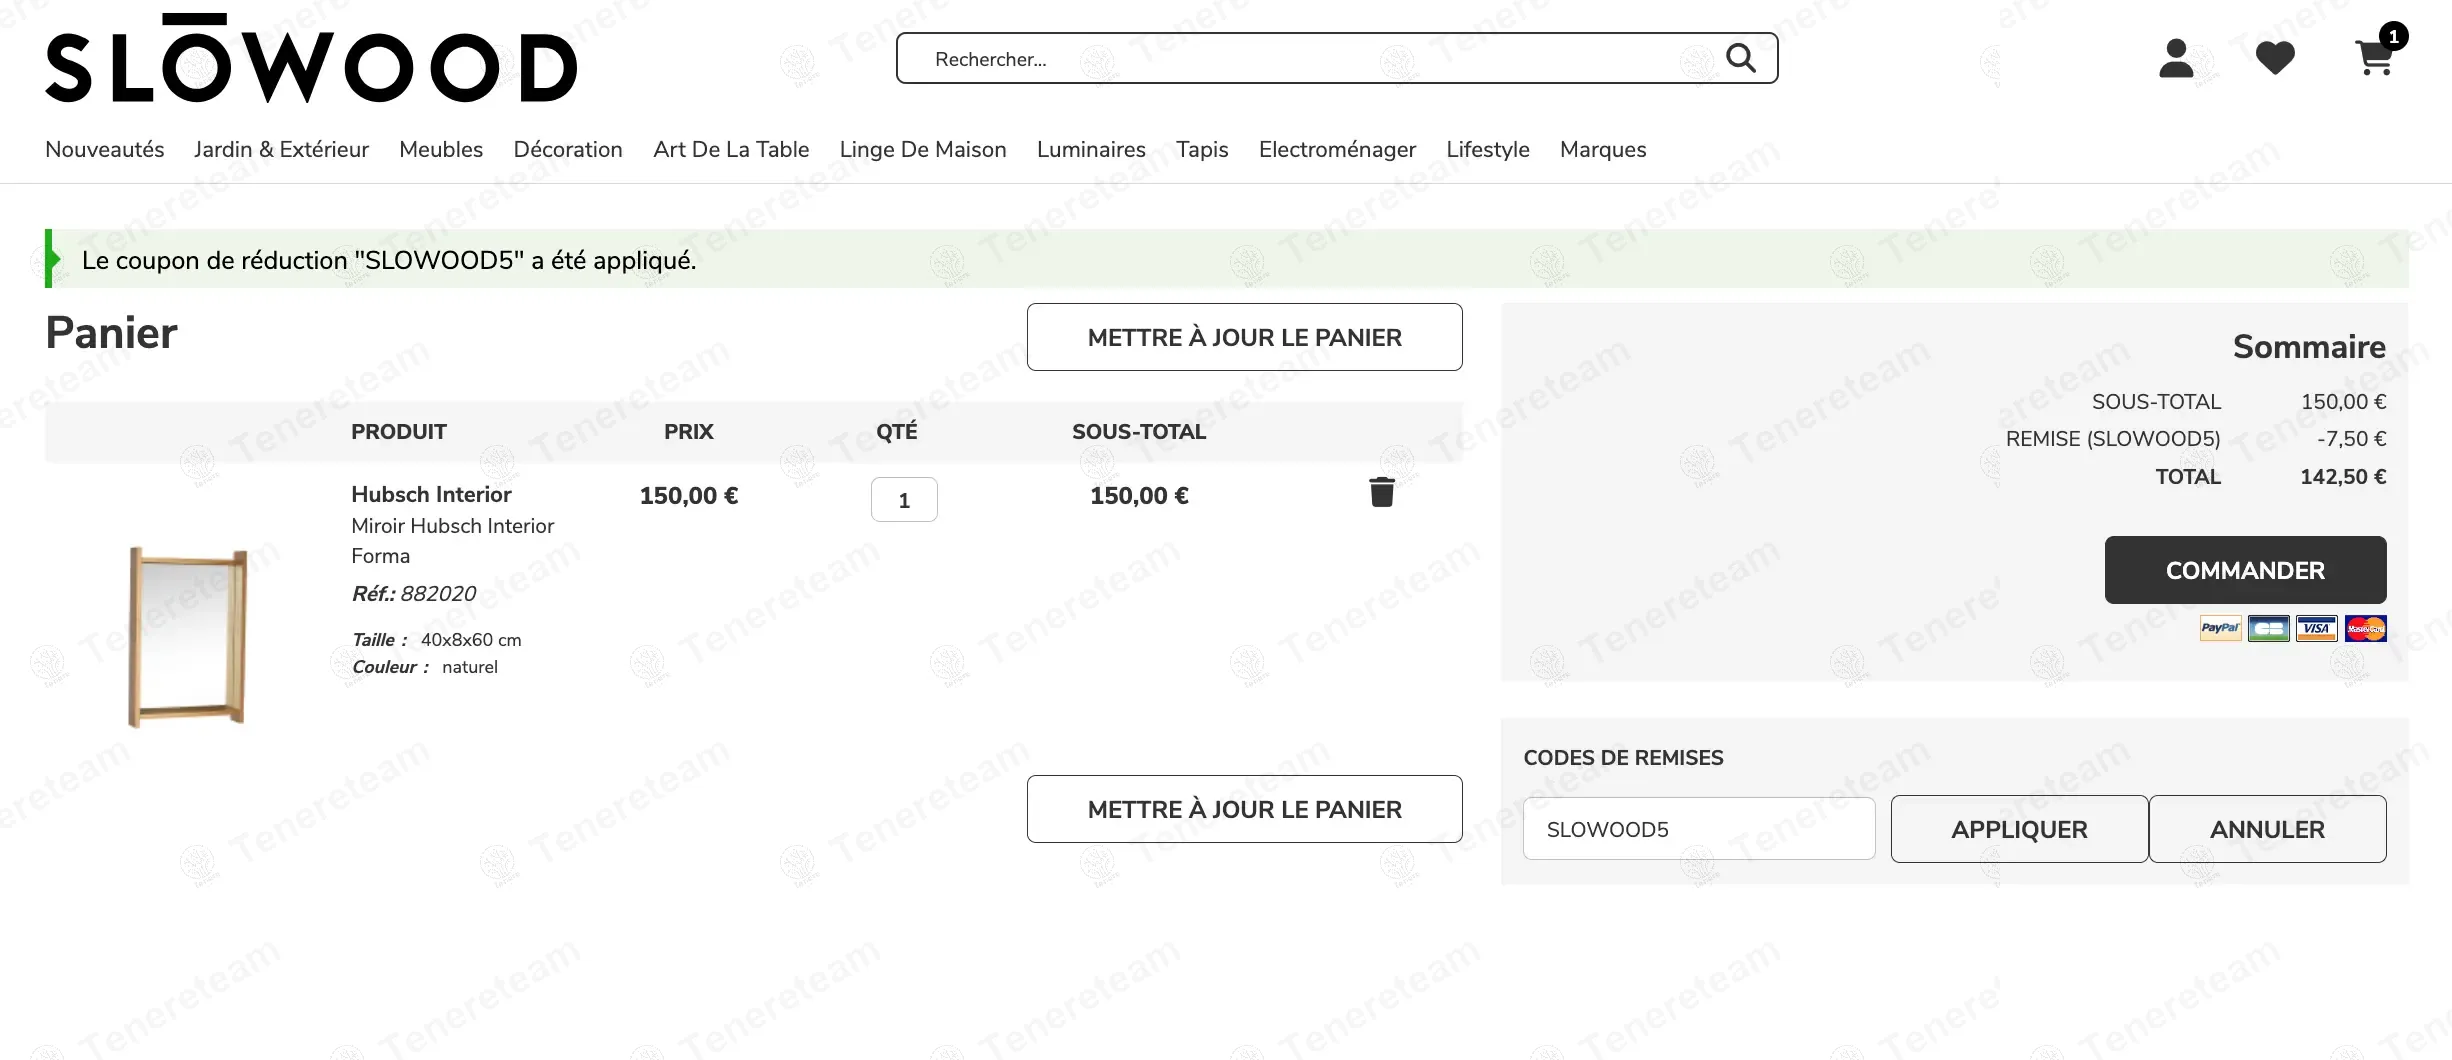Click the top Mettre à jour le panier button
This screenshot has width=2452, height=1060.
1244,337
